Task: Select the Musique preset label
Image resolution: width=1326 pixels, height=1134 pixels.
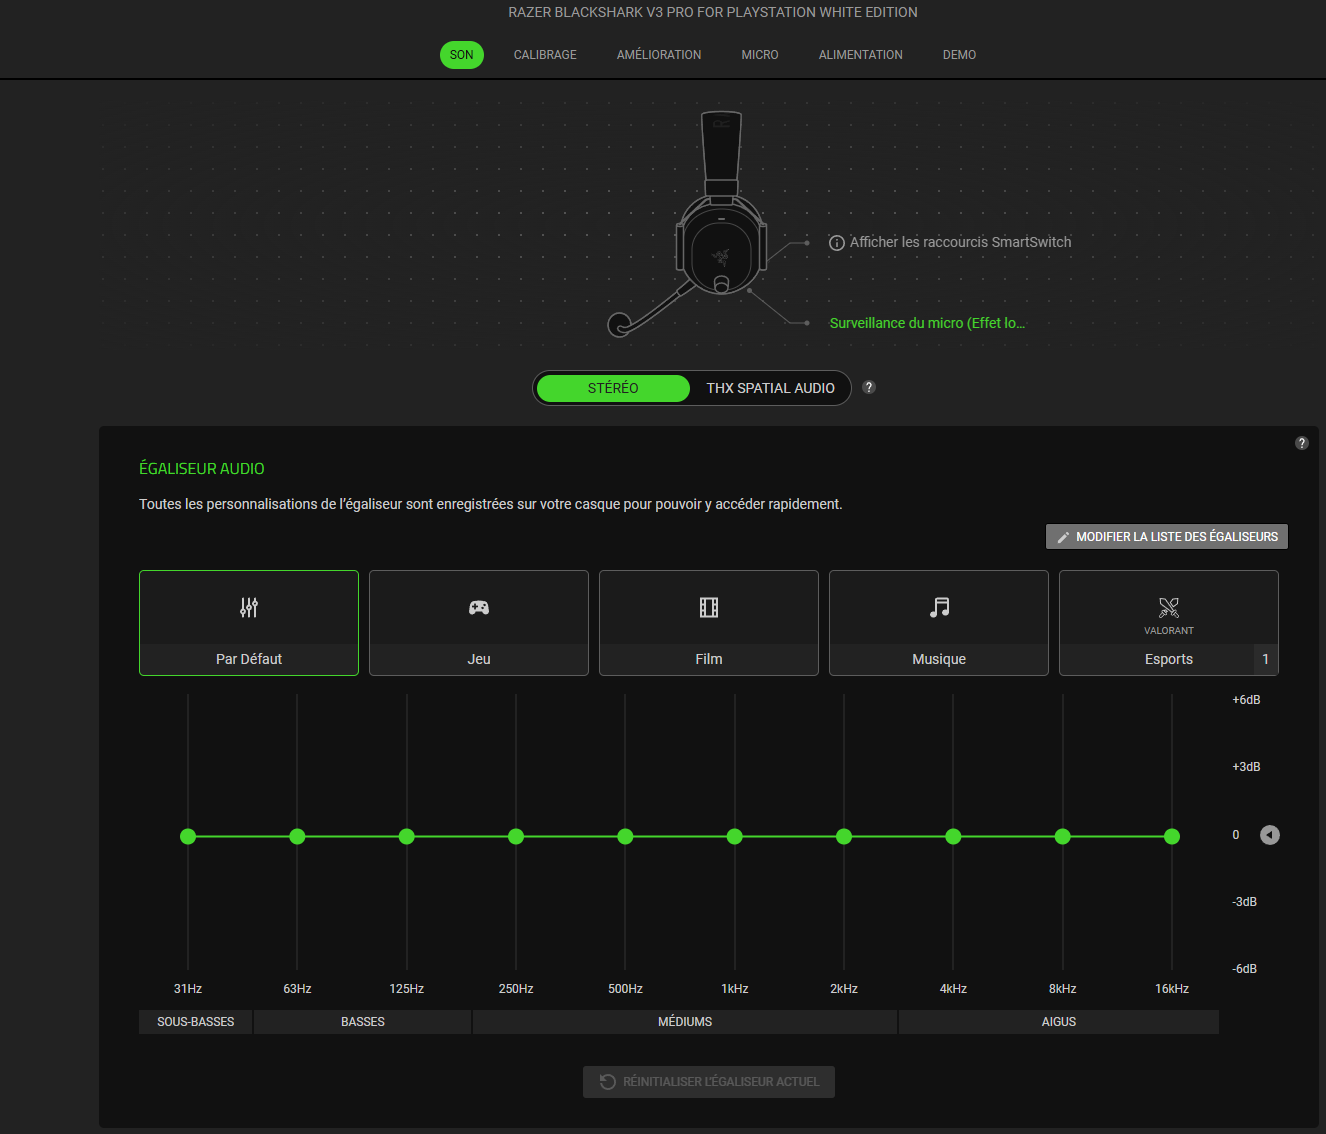Action: pos(939,659)
